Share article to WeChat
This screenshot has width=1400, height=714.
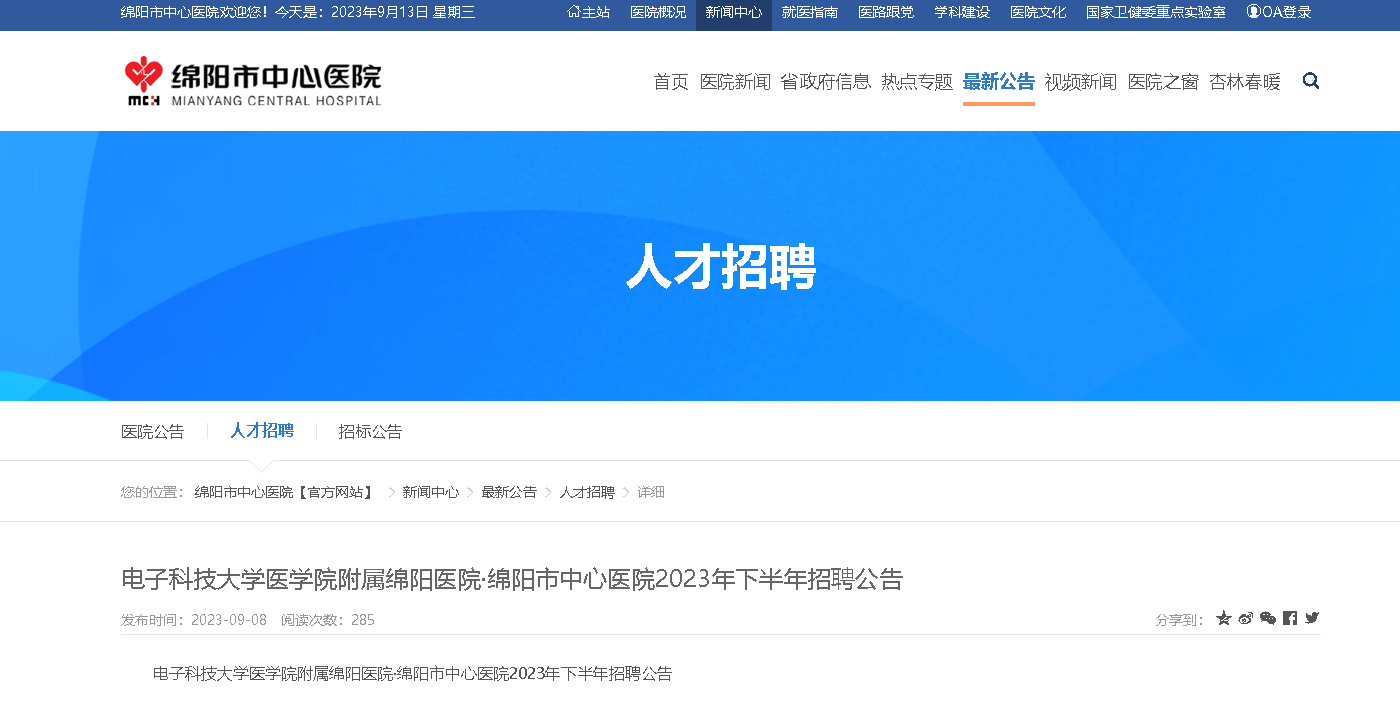click(x=1268, y=618)
